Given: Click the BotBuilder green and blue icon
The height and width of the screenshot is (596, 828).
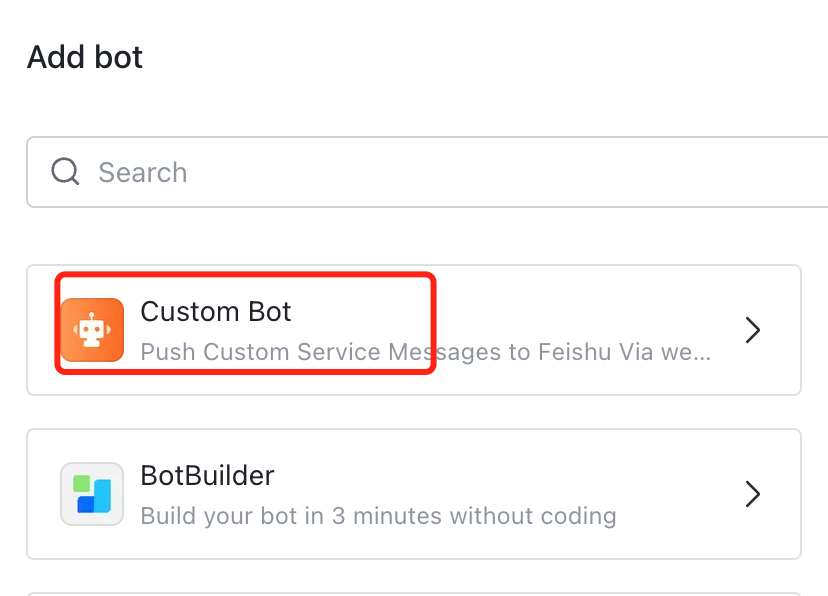Looking at the screenshot, I should pyautogui.click(x=92, y=494).
